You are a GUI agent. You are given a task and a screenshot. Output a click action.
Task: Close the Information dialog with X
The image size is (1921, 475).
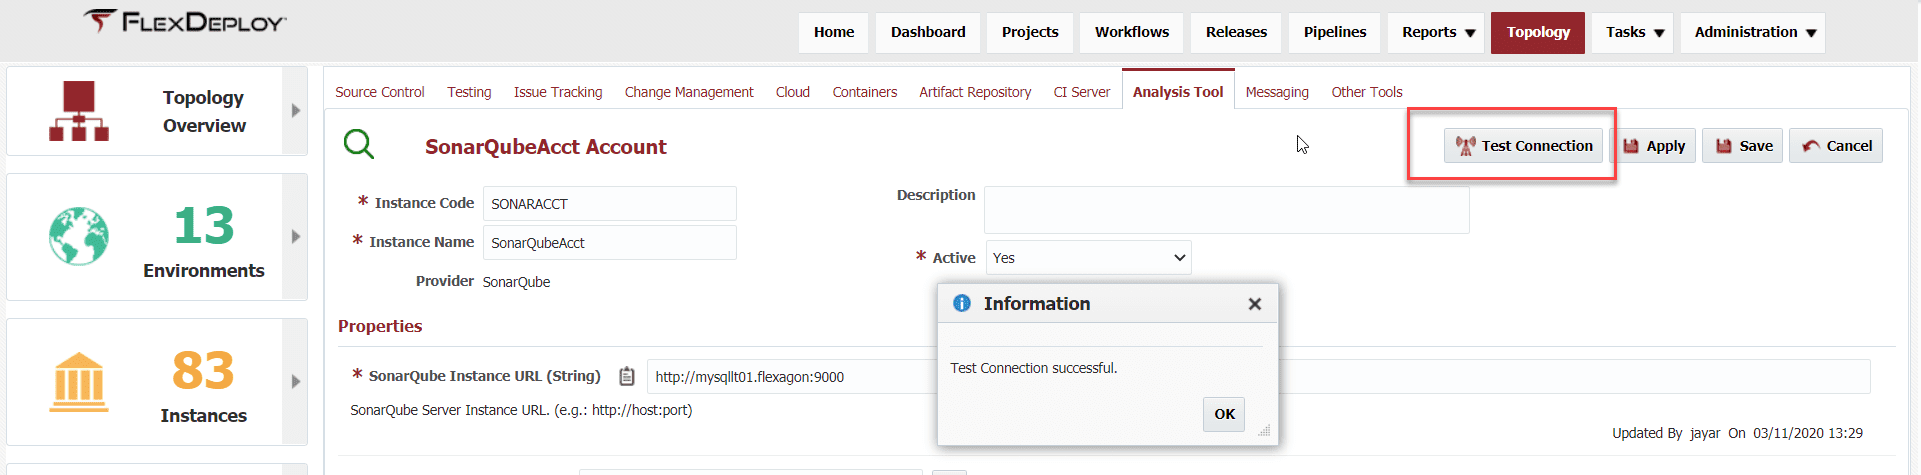[1254, 304]
